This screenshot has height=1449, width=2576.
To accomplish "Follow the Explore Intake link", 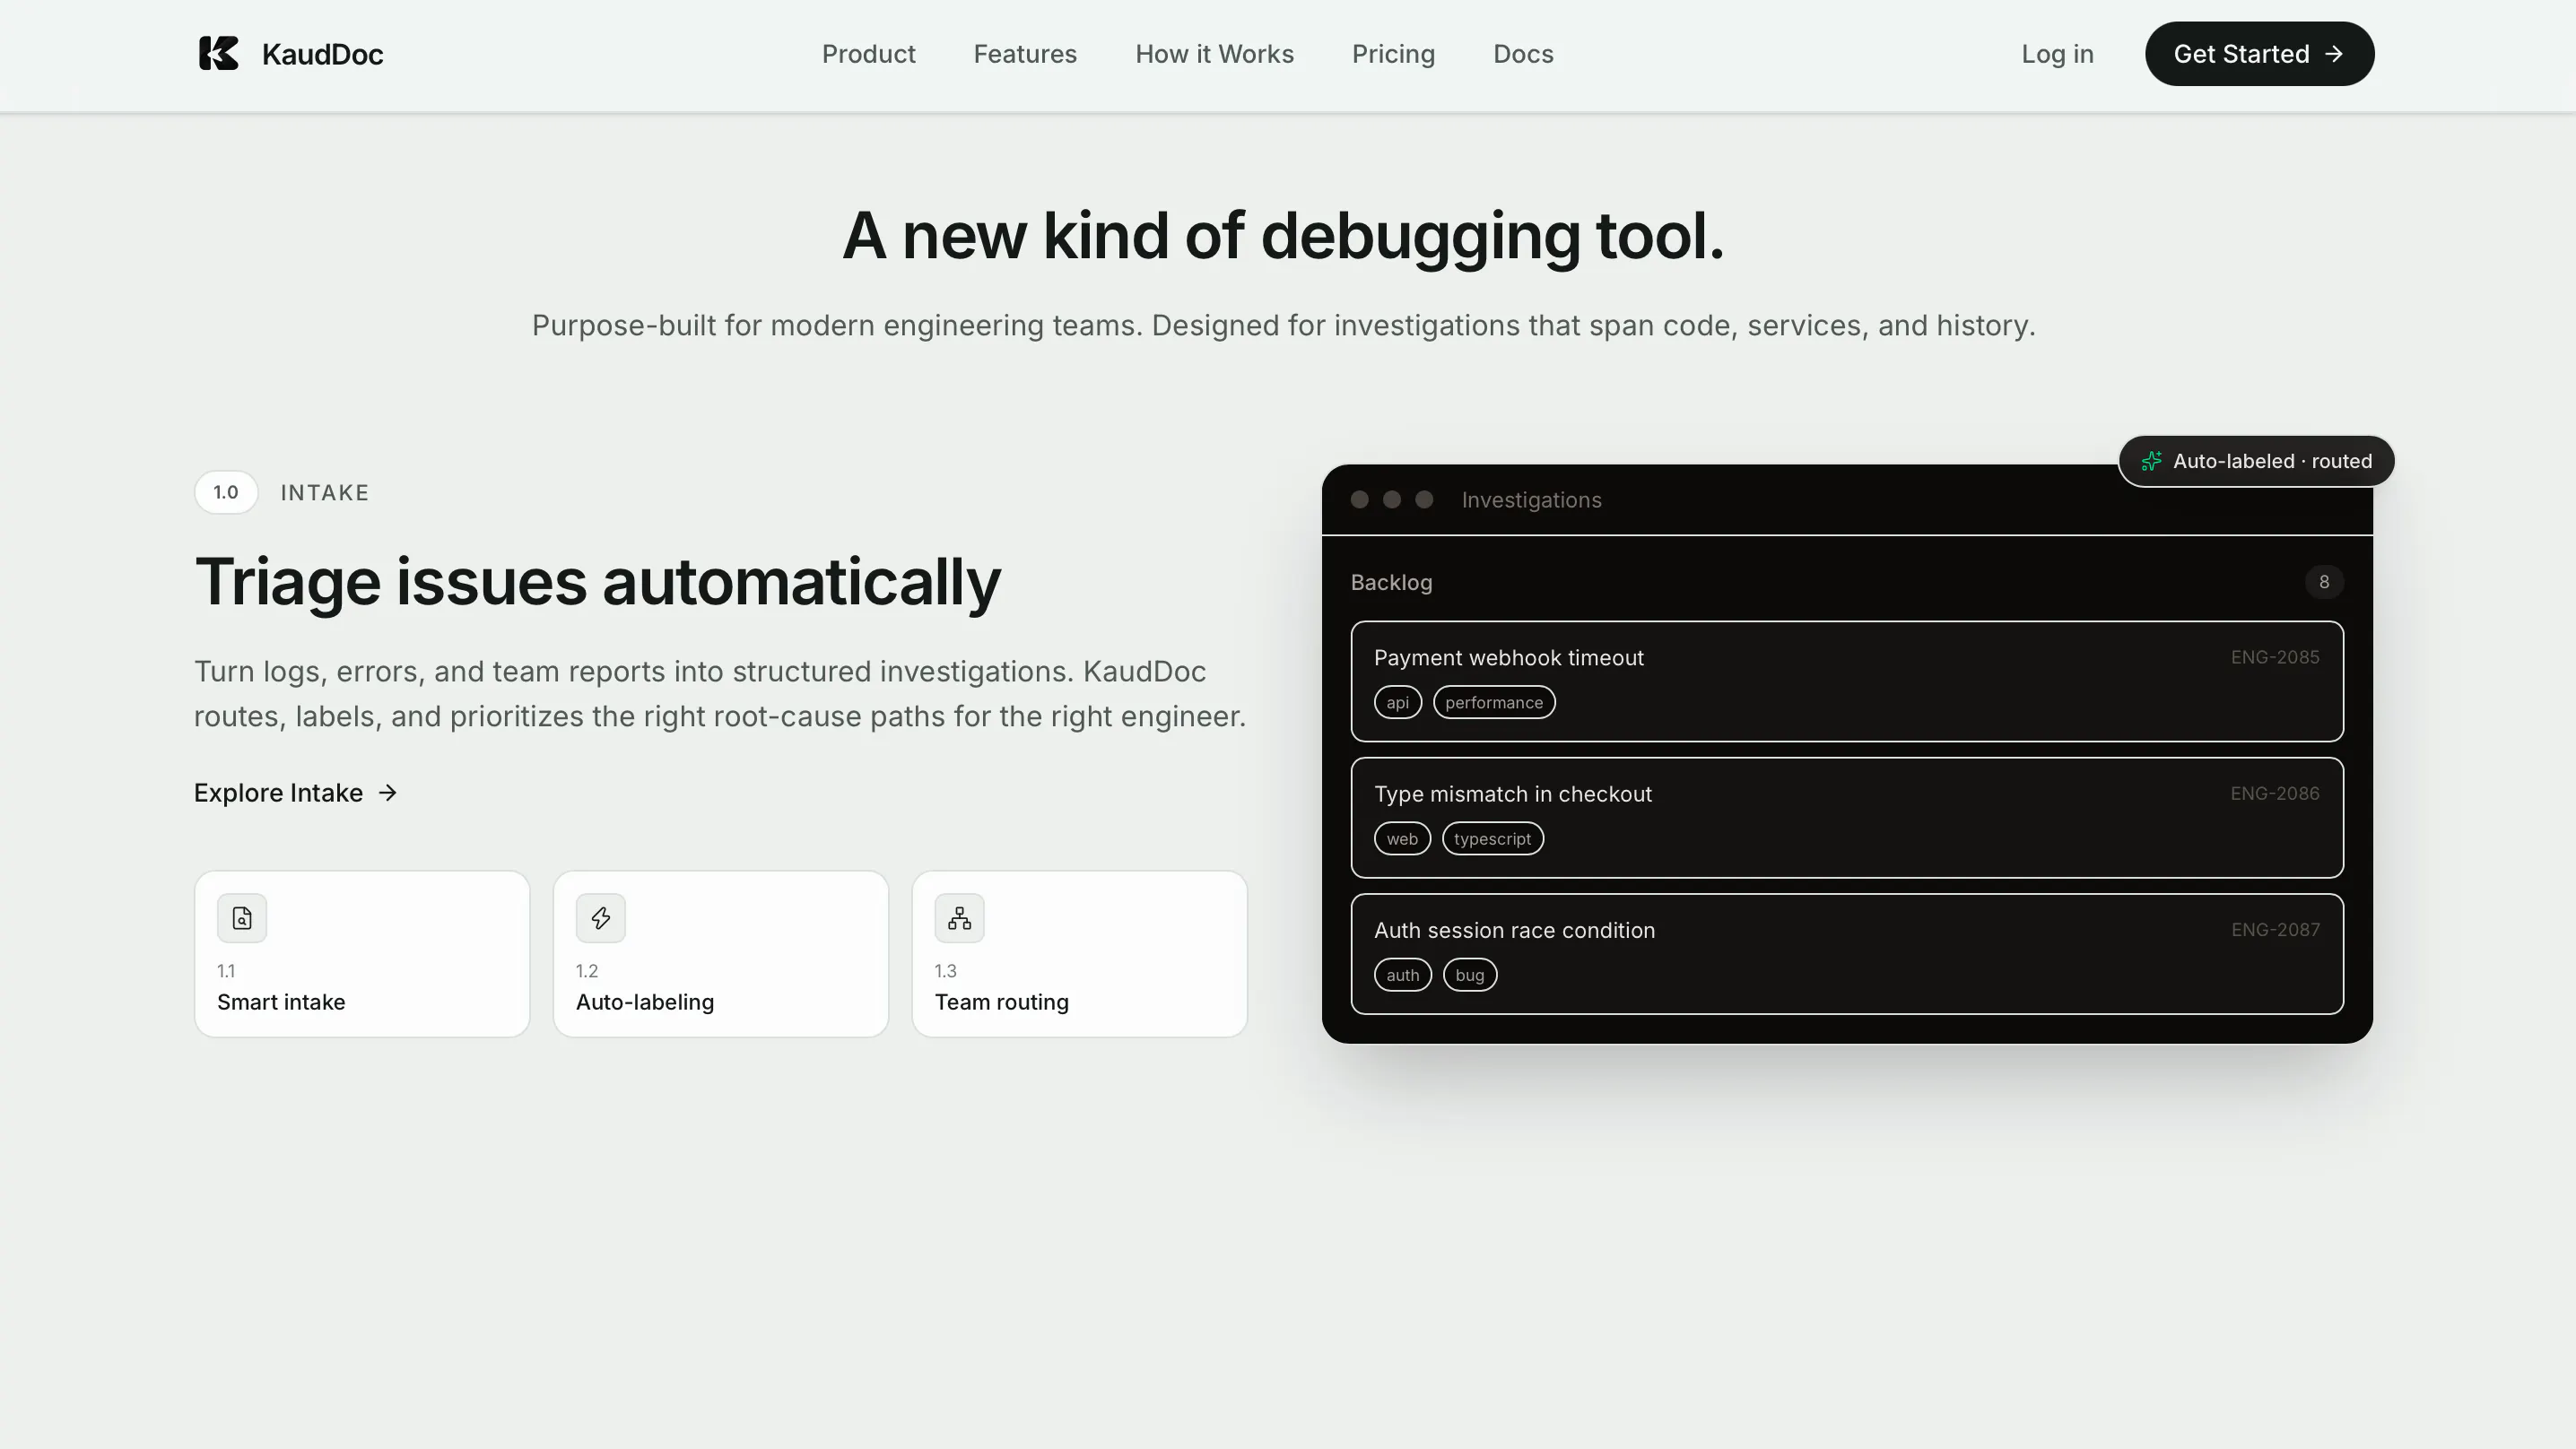I will [x=296, y=793].
